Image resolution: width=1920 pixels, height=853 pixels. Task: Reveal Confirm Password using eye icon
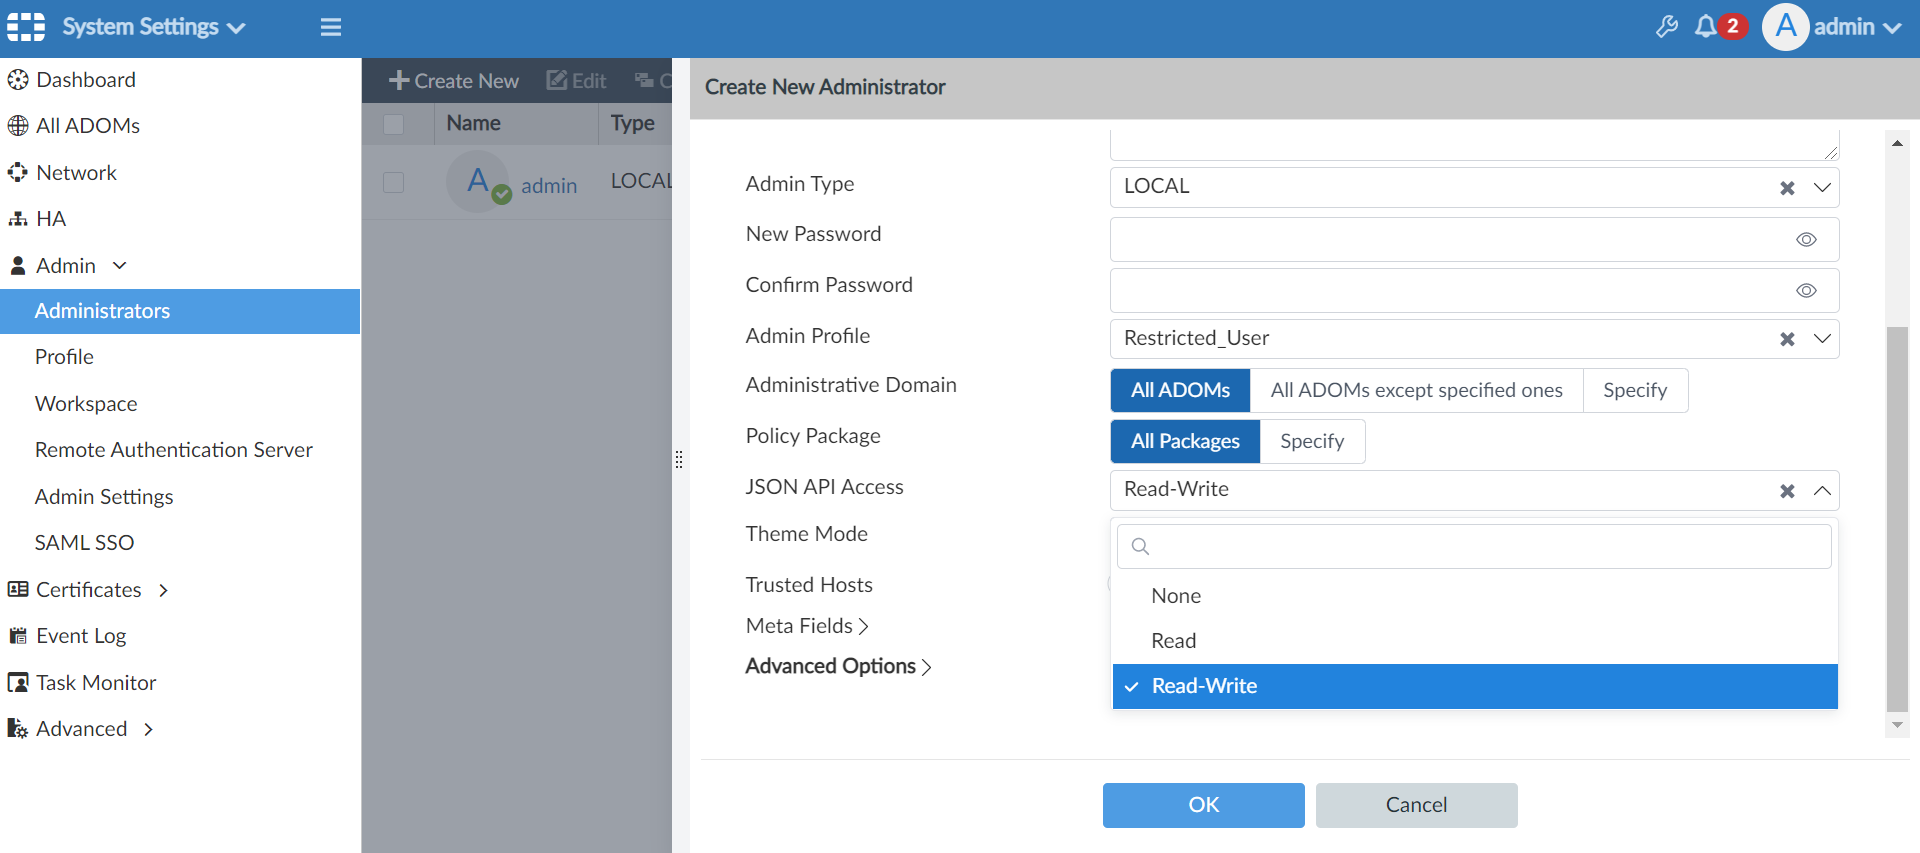tap(1805, 291)
